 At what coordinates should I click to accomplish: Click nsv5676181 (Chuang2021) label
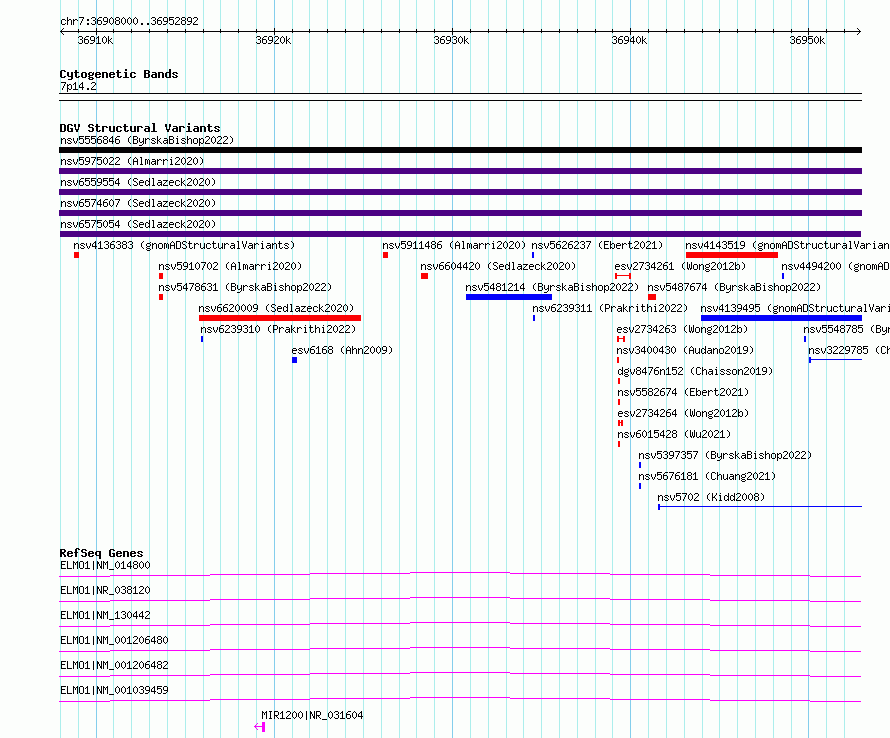point(707,476)
